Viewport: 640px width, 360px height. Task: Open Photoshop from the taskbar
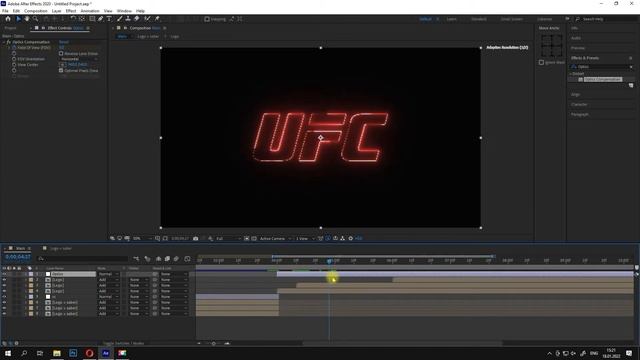pos(73,353)
